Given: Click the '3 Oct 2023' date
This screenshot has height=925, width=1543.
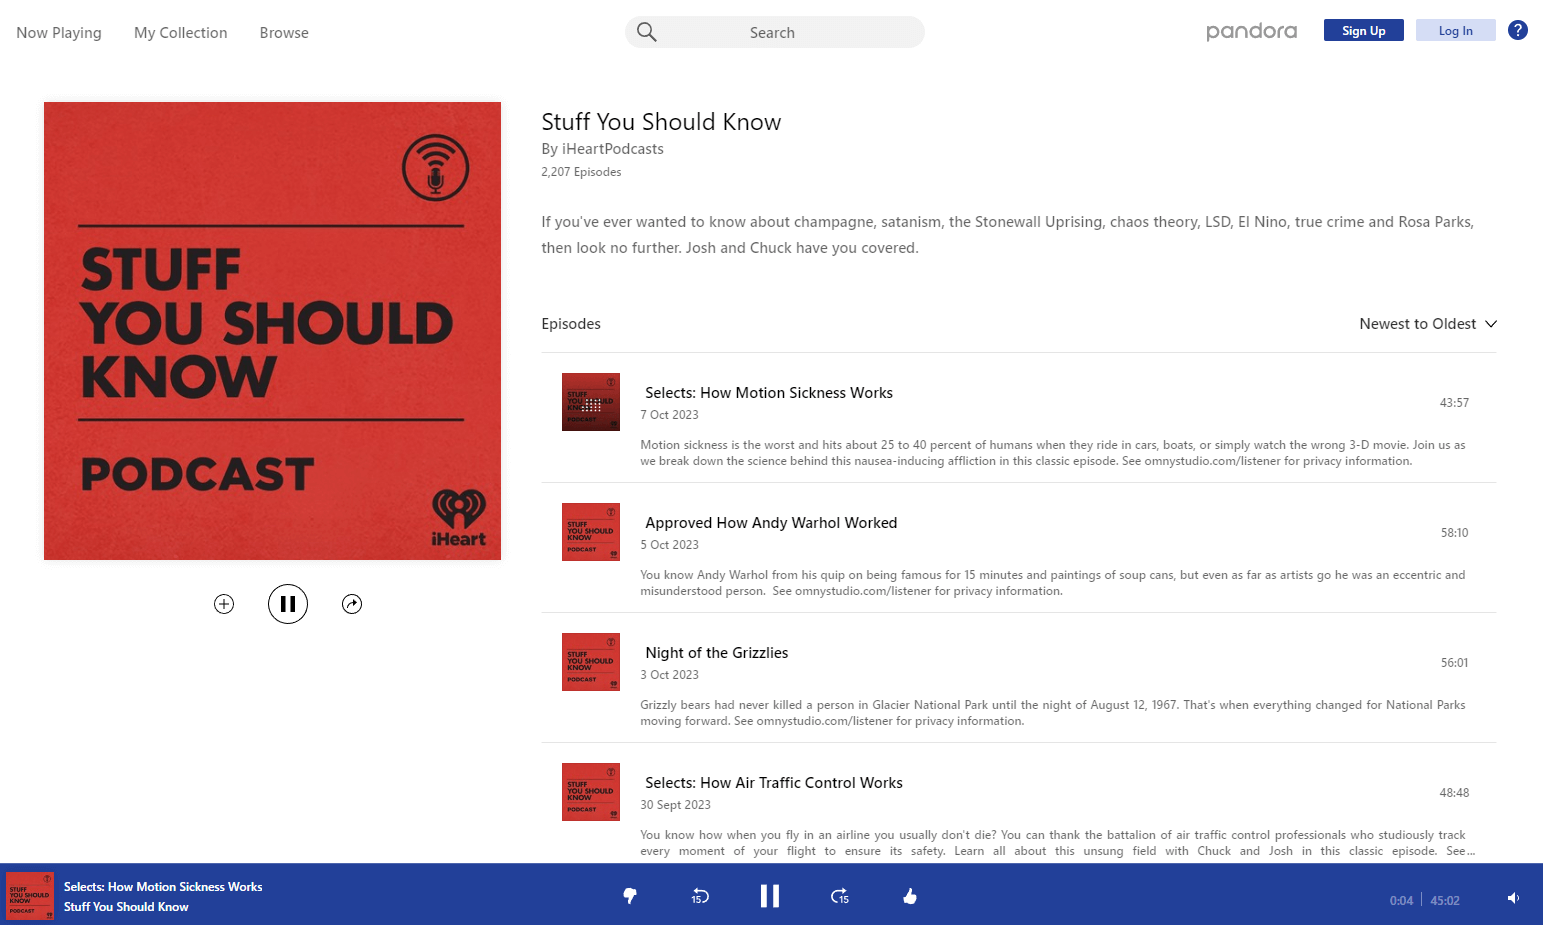Looking at the screenshot, I should [x=669, y=675].
